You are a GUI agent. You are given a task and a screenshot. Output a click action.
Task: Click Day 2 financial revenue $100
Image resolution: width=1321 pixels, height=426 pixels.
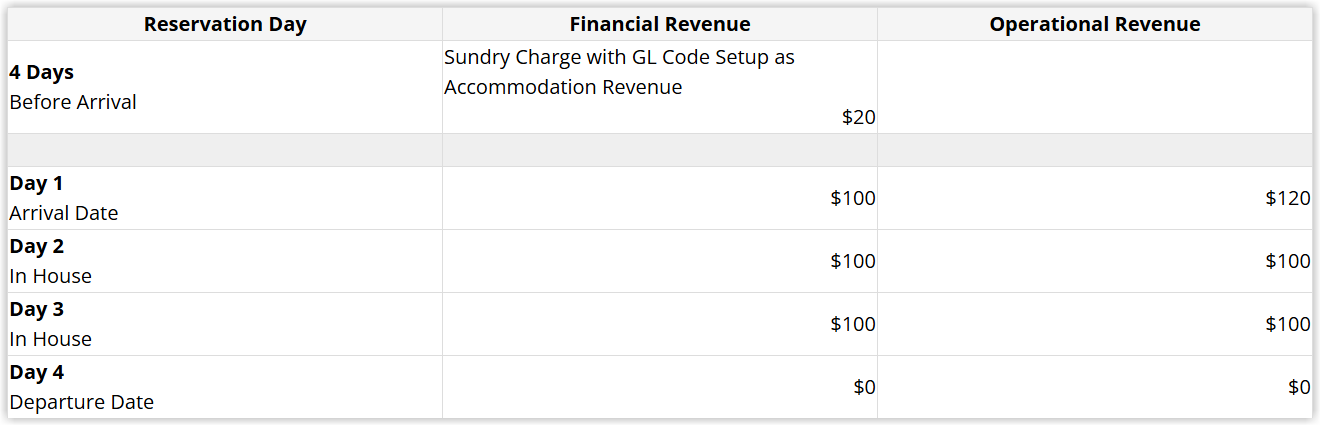point(853,261)
